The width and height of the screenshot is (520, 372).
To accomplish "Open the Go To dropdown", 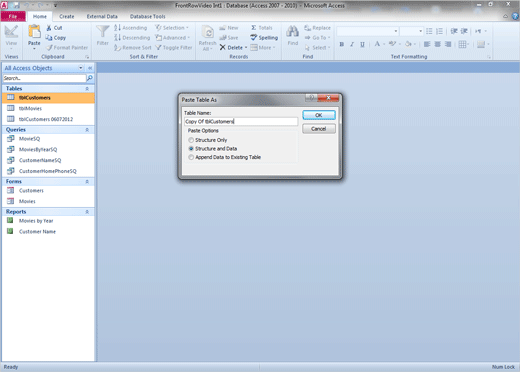I will coord(317,38).
